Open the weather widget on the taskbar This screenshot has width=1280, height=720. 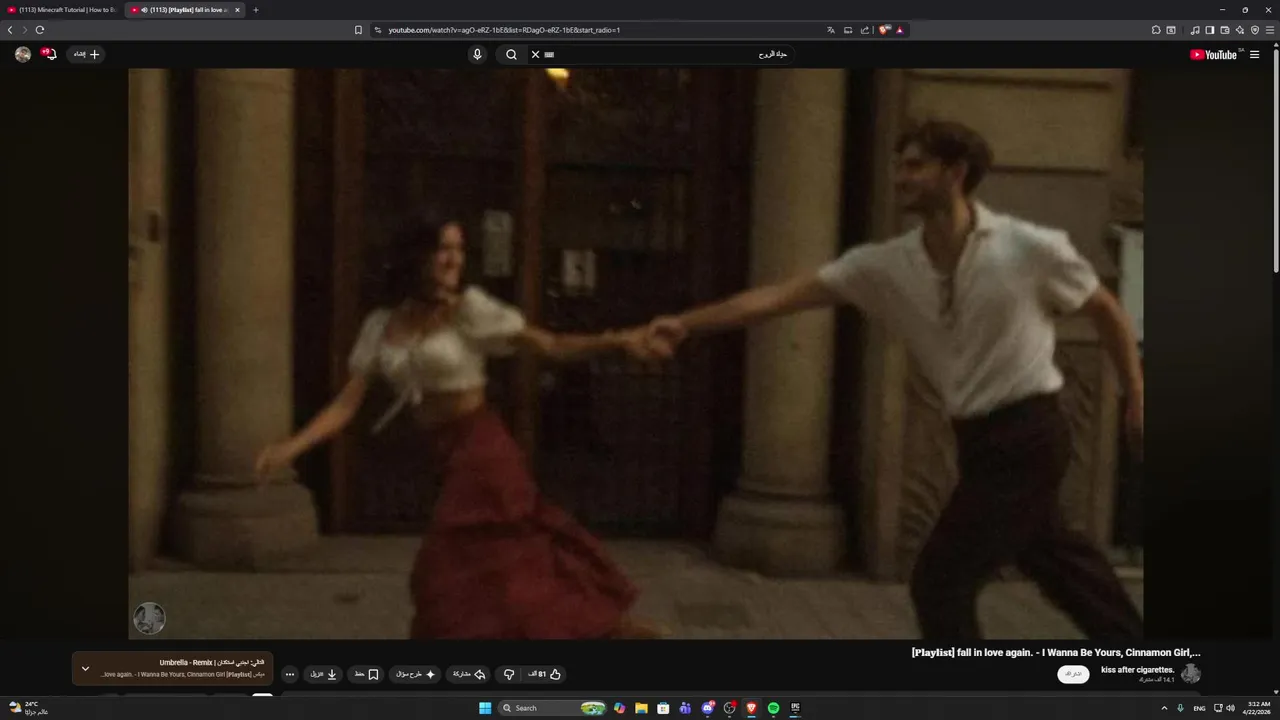point(28,708)
